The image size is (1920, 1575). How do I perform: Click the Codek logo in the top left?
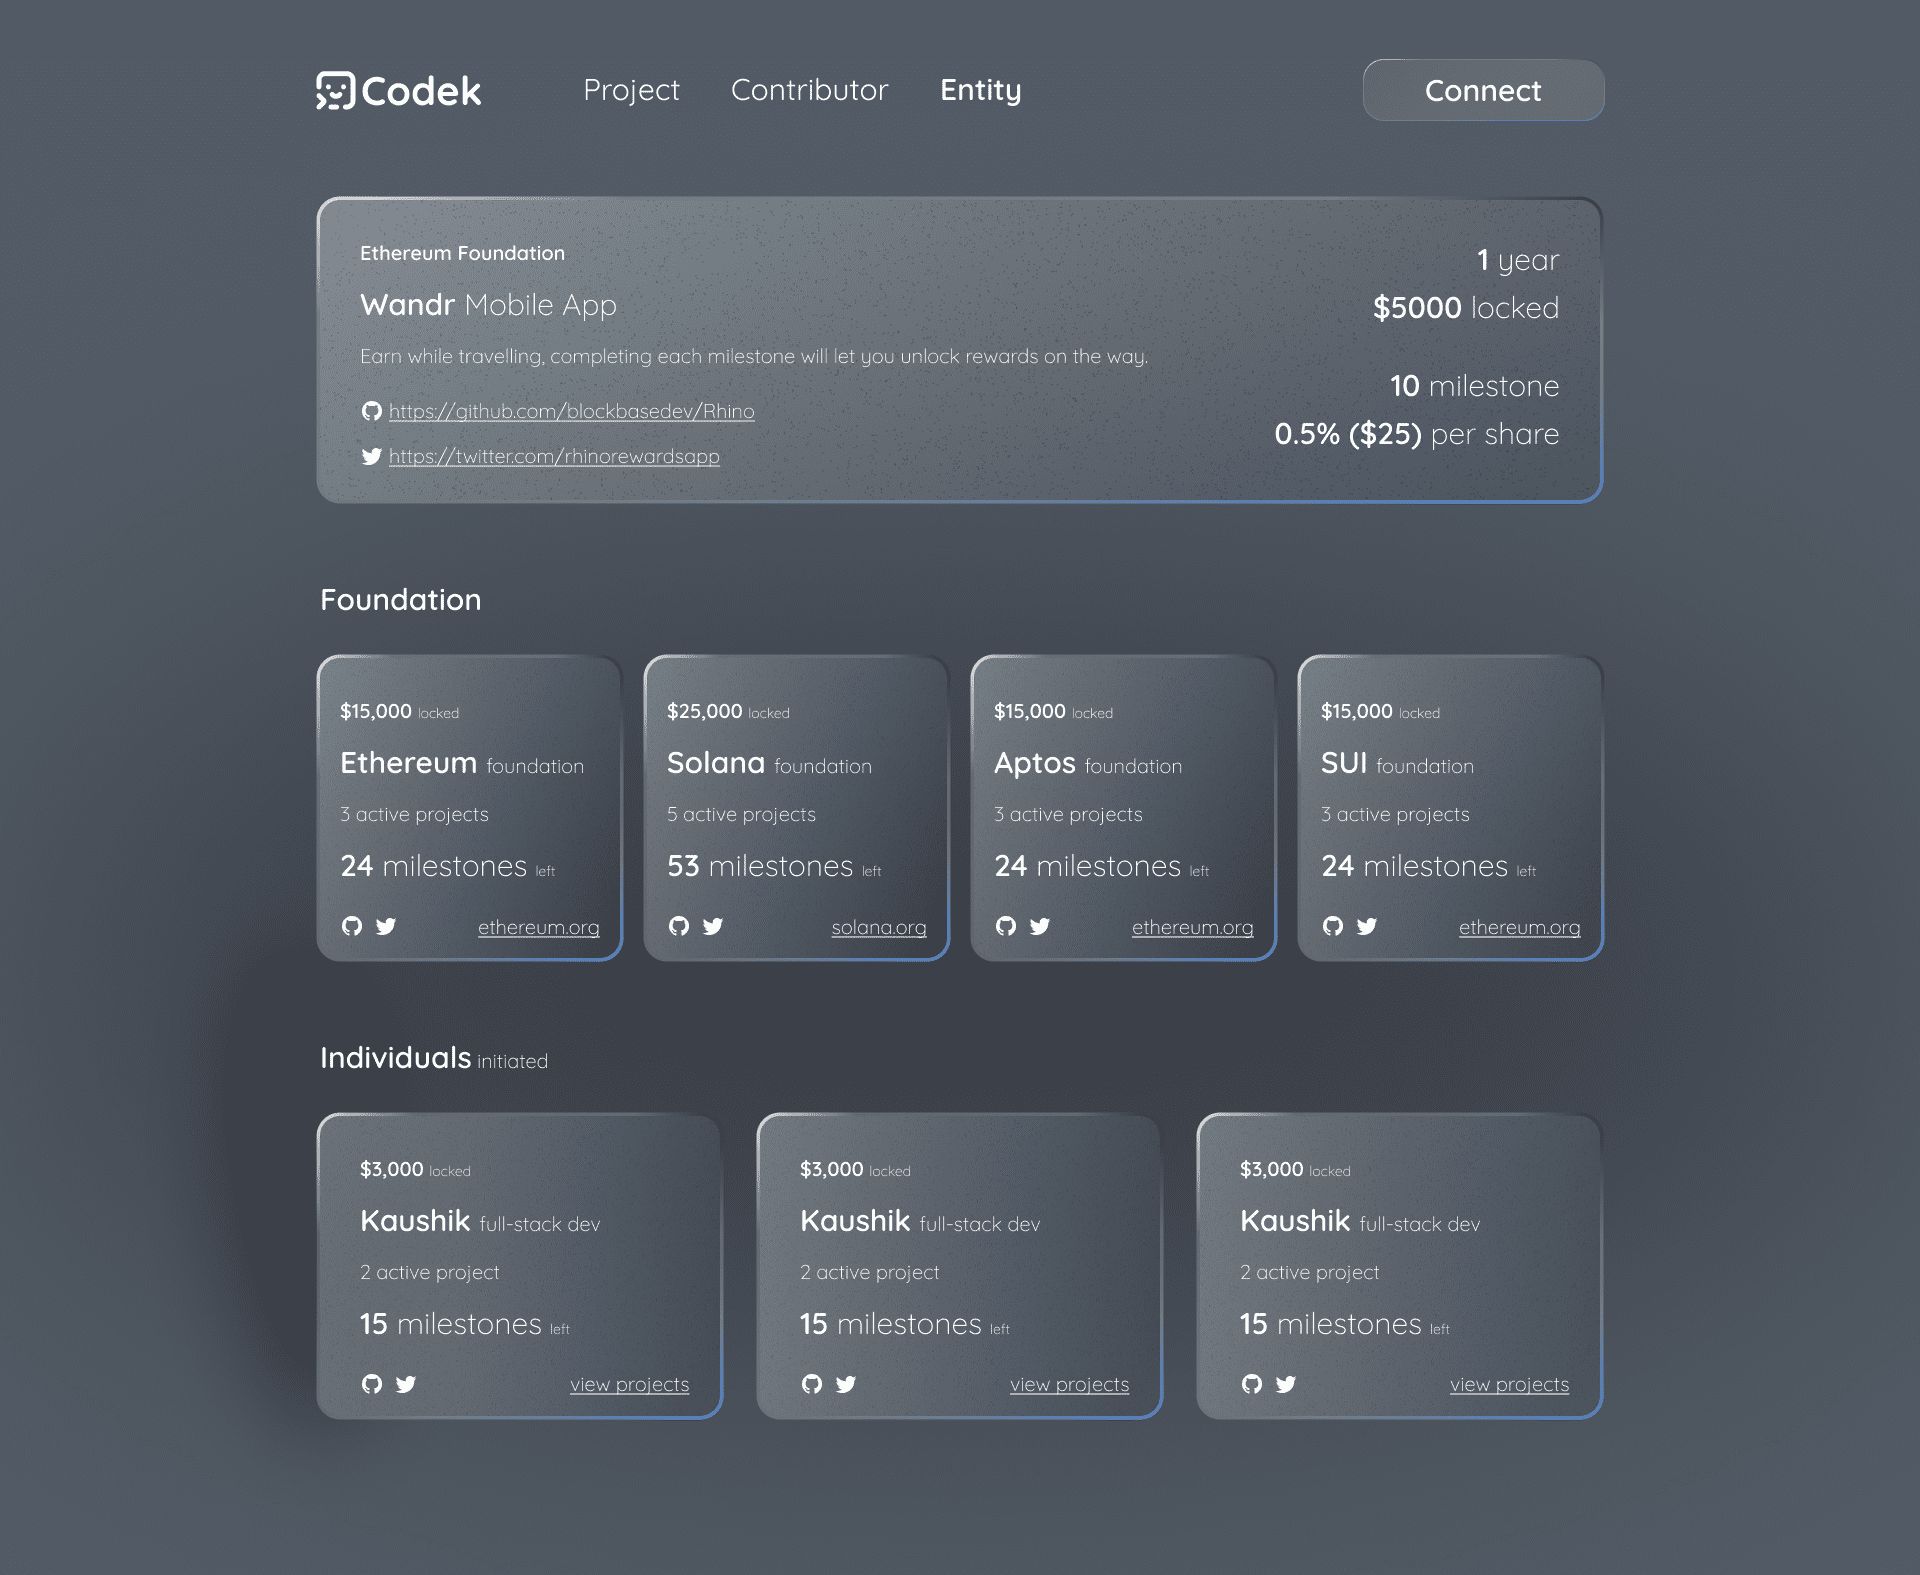397,89
